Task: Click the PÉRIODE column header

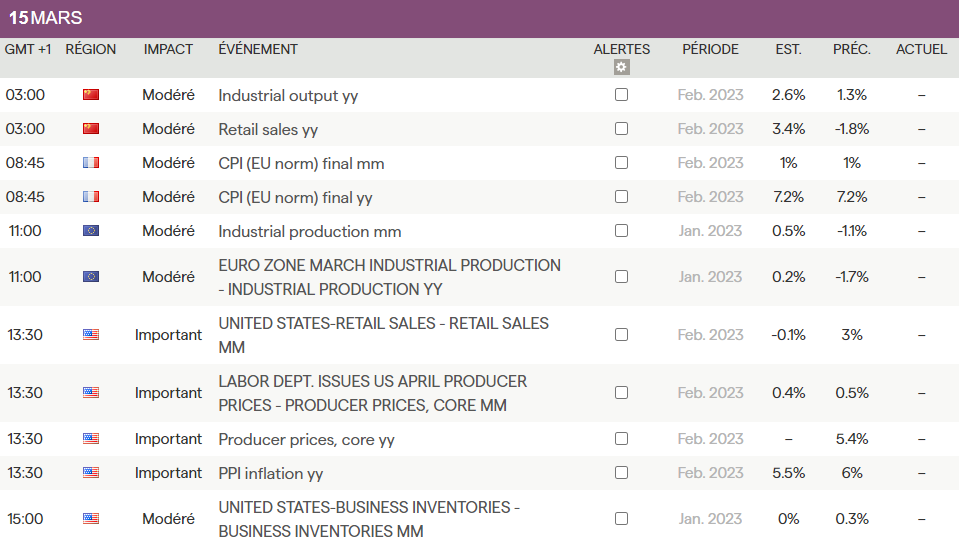Action: 710,49
